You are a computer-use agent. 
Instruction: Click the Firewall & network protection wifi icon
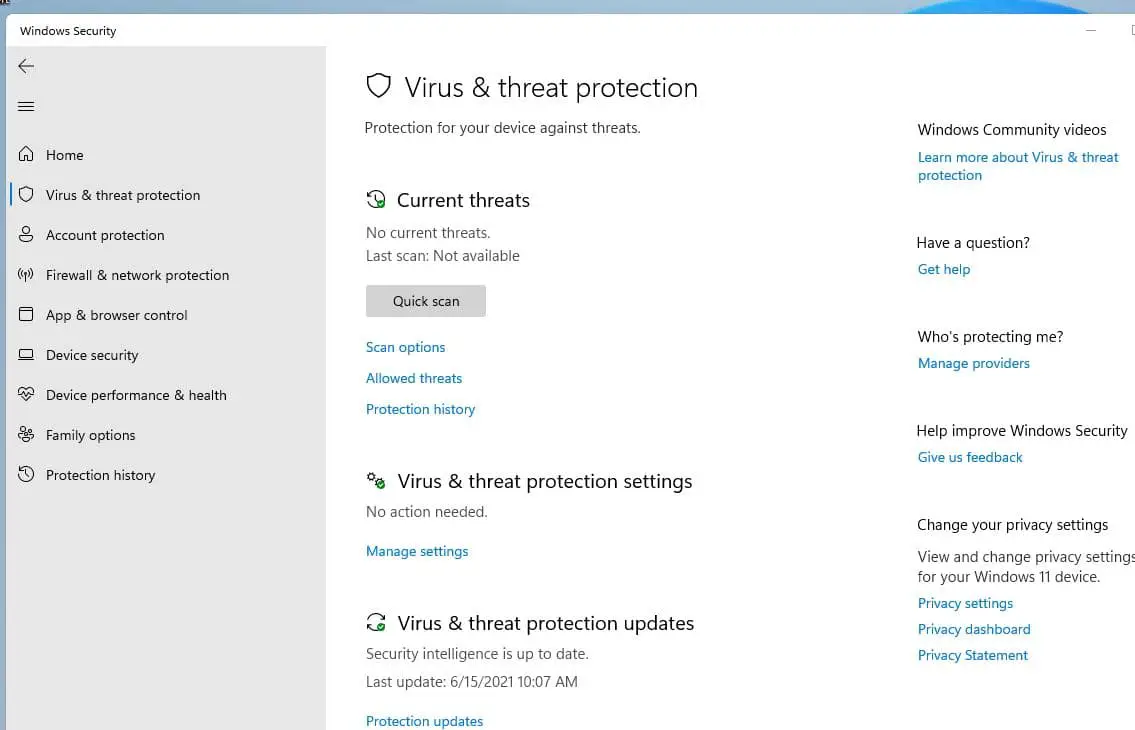click(x=26, y=275)
